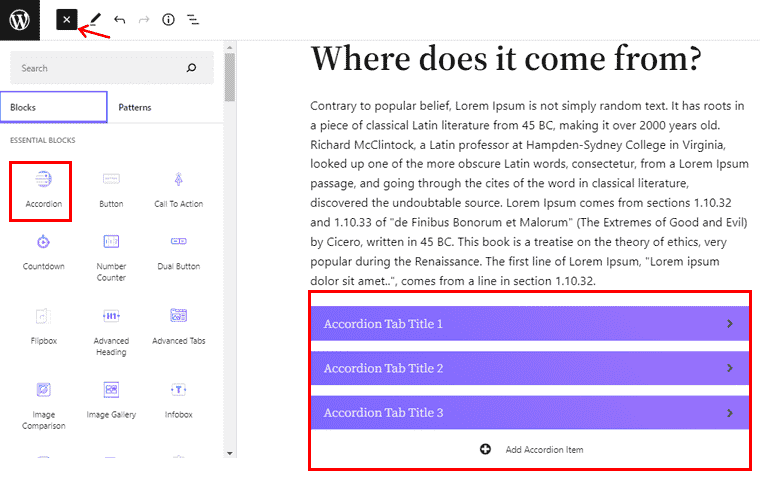
Task: Insert the Countdown block
Action: 44,252
